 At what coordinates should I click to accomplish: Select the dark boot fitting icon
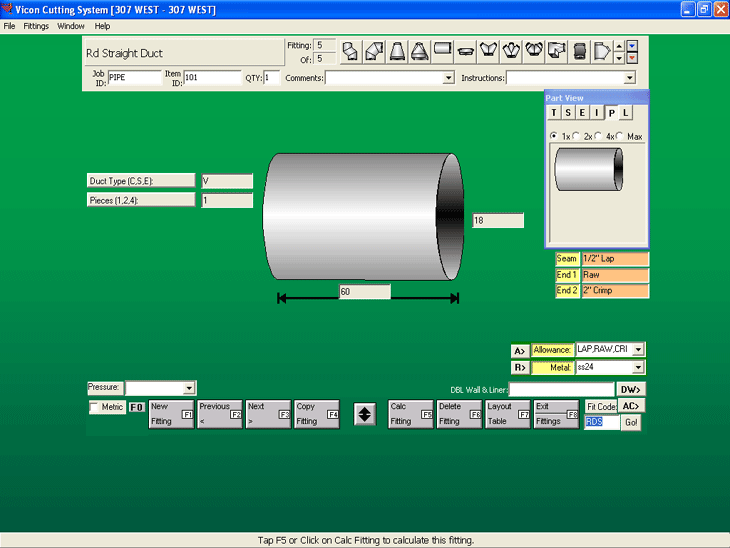point(580,50)
